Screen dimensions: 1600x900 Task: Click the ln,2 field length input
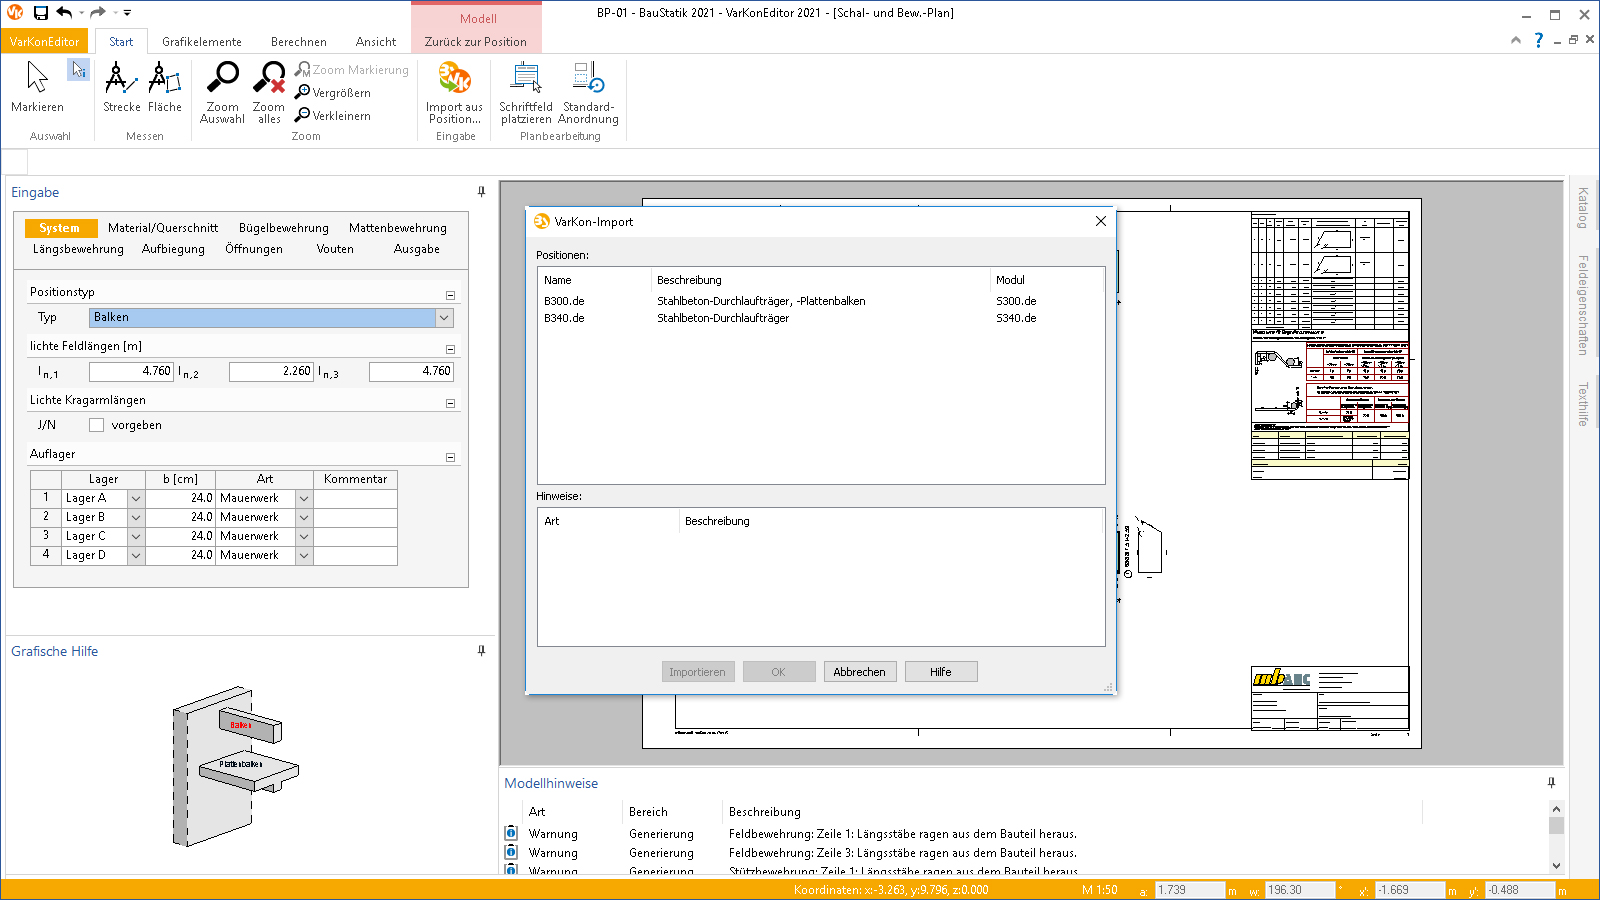[x=271, y=371]
